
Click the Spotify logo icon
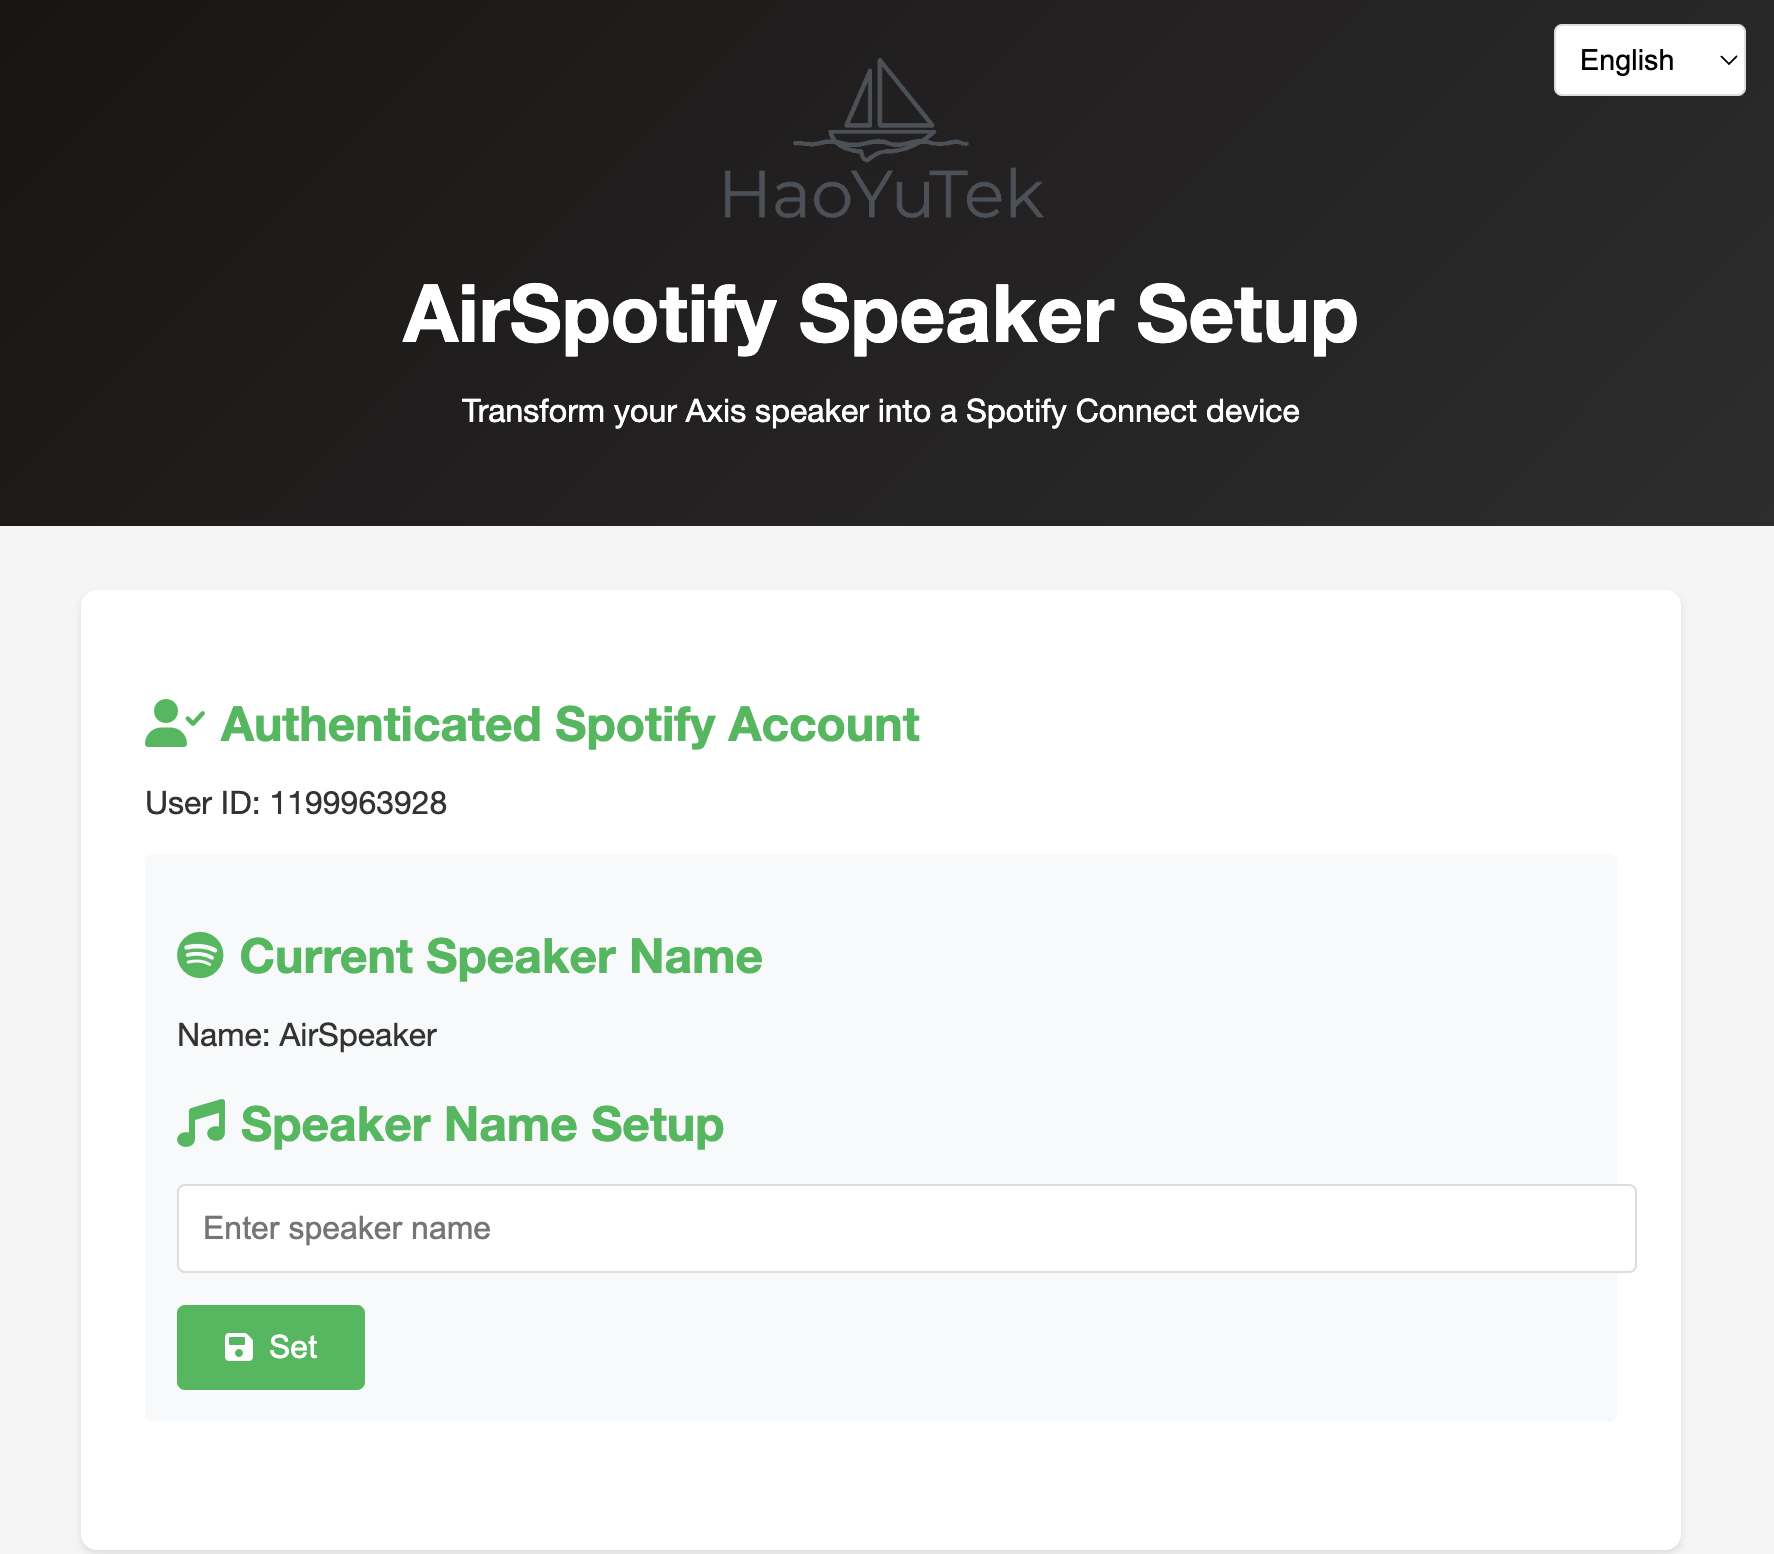[200, 955]
